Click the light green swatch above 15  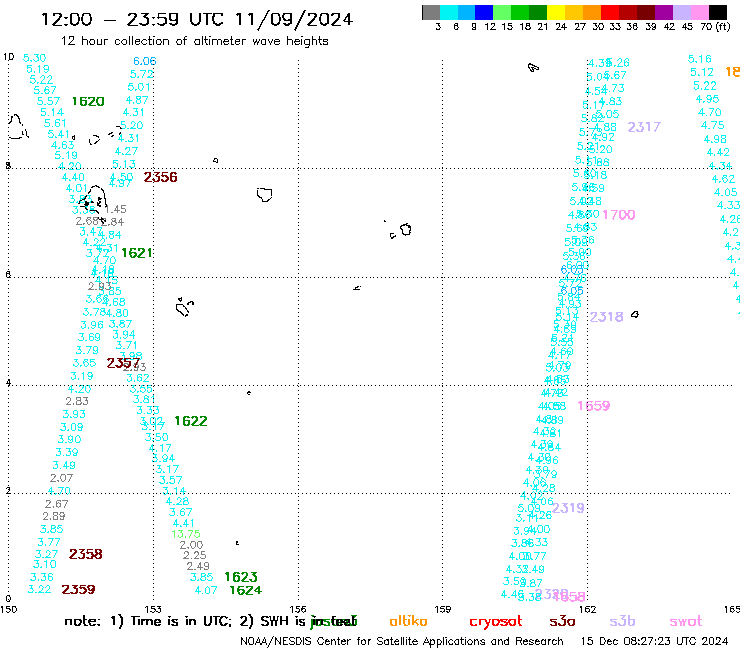tap(503, 12)
